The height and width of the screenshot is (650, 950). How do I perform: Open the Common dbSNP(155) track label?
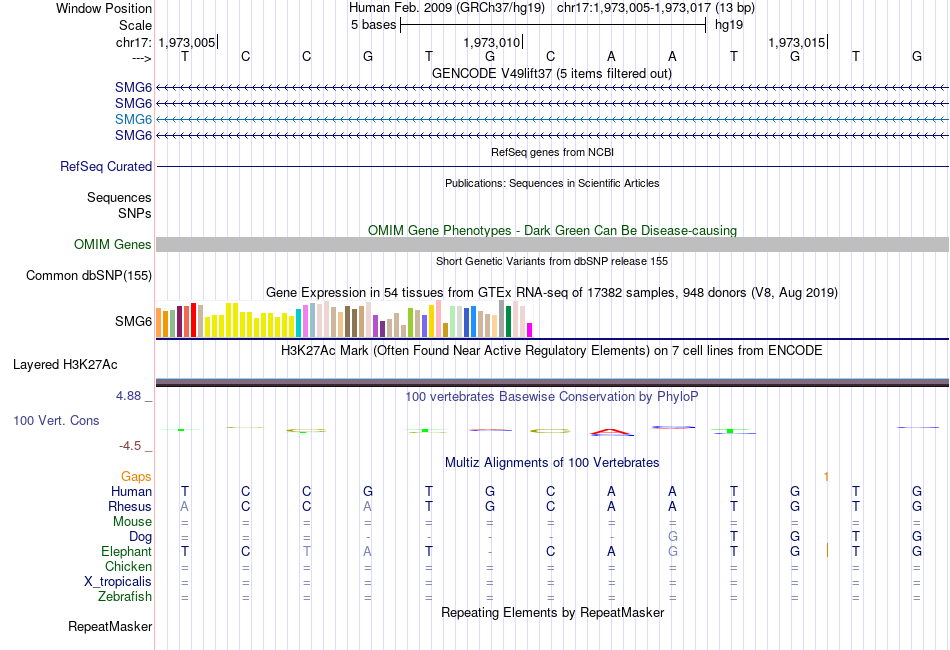[89, 276]
